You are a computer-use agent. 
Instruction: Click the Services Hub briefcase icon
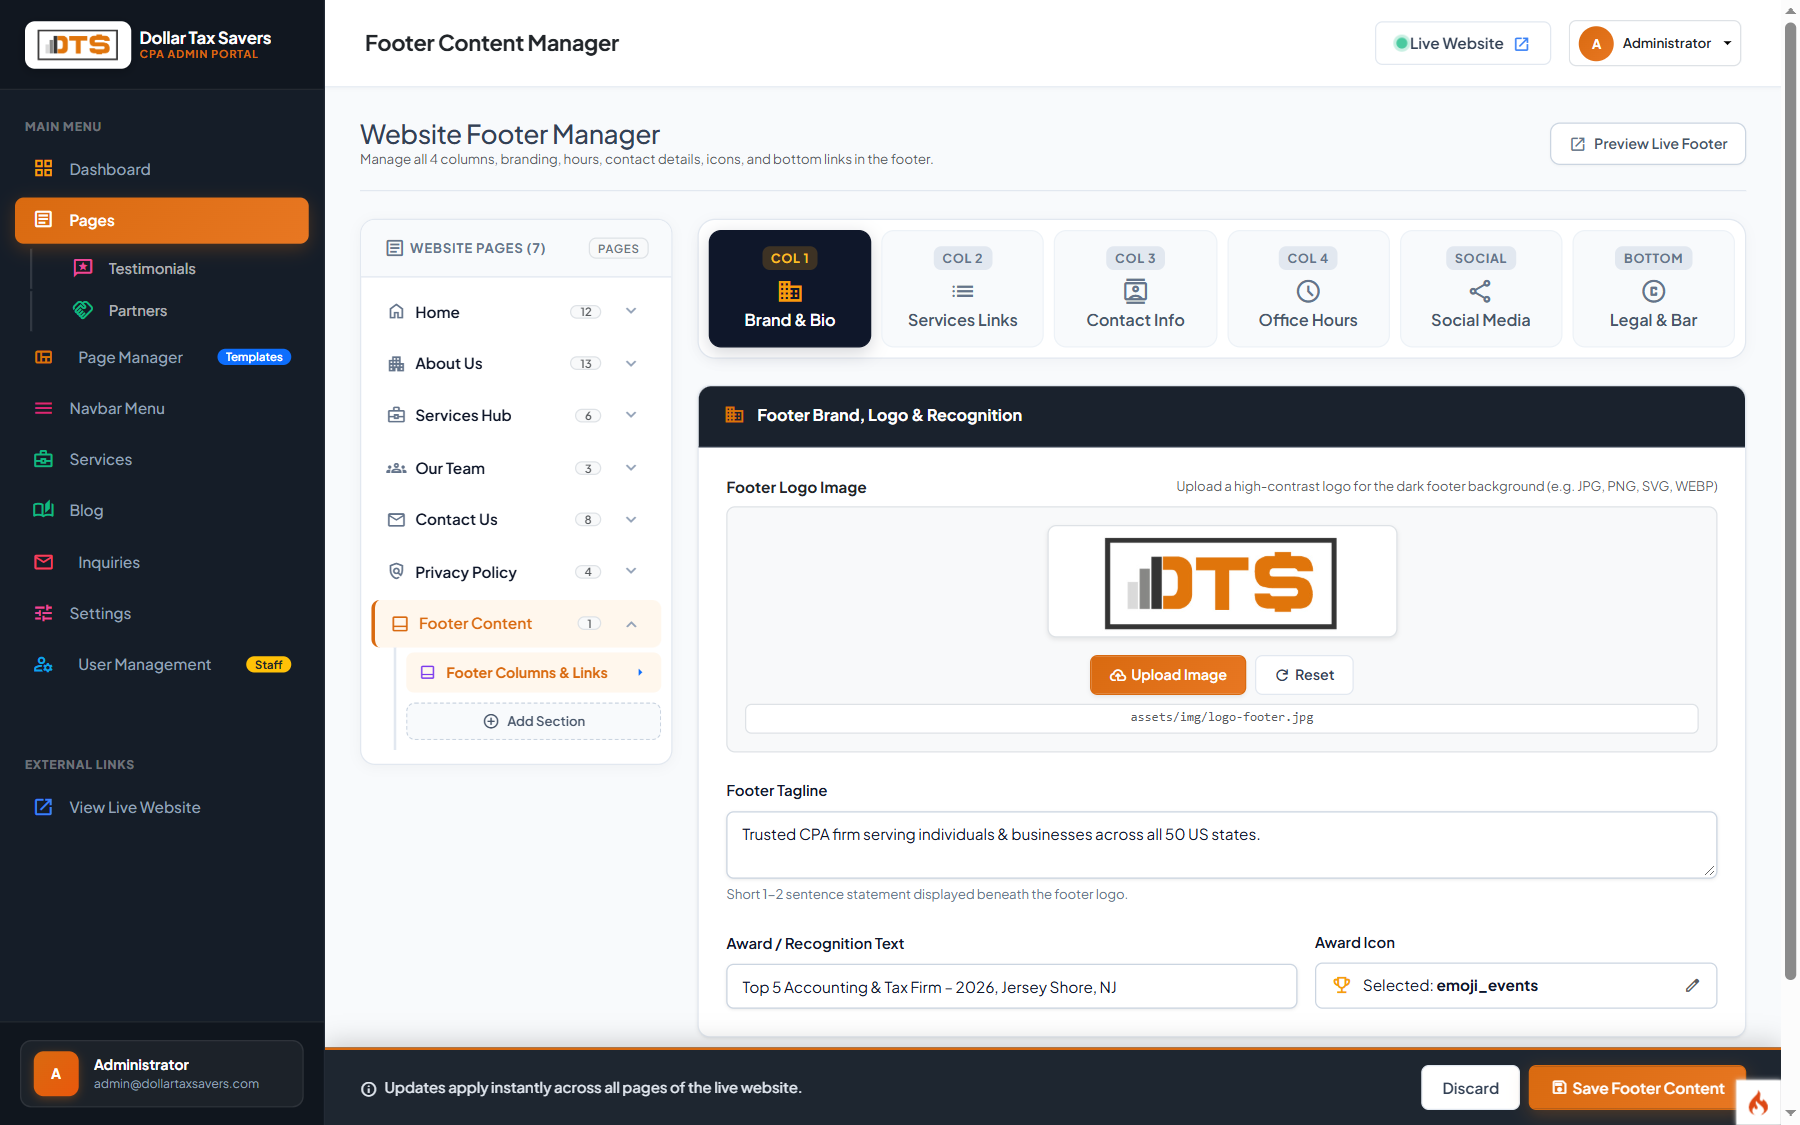coord(396,415)
